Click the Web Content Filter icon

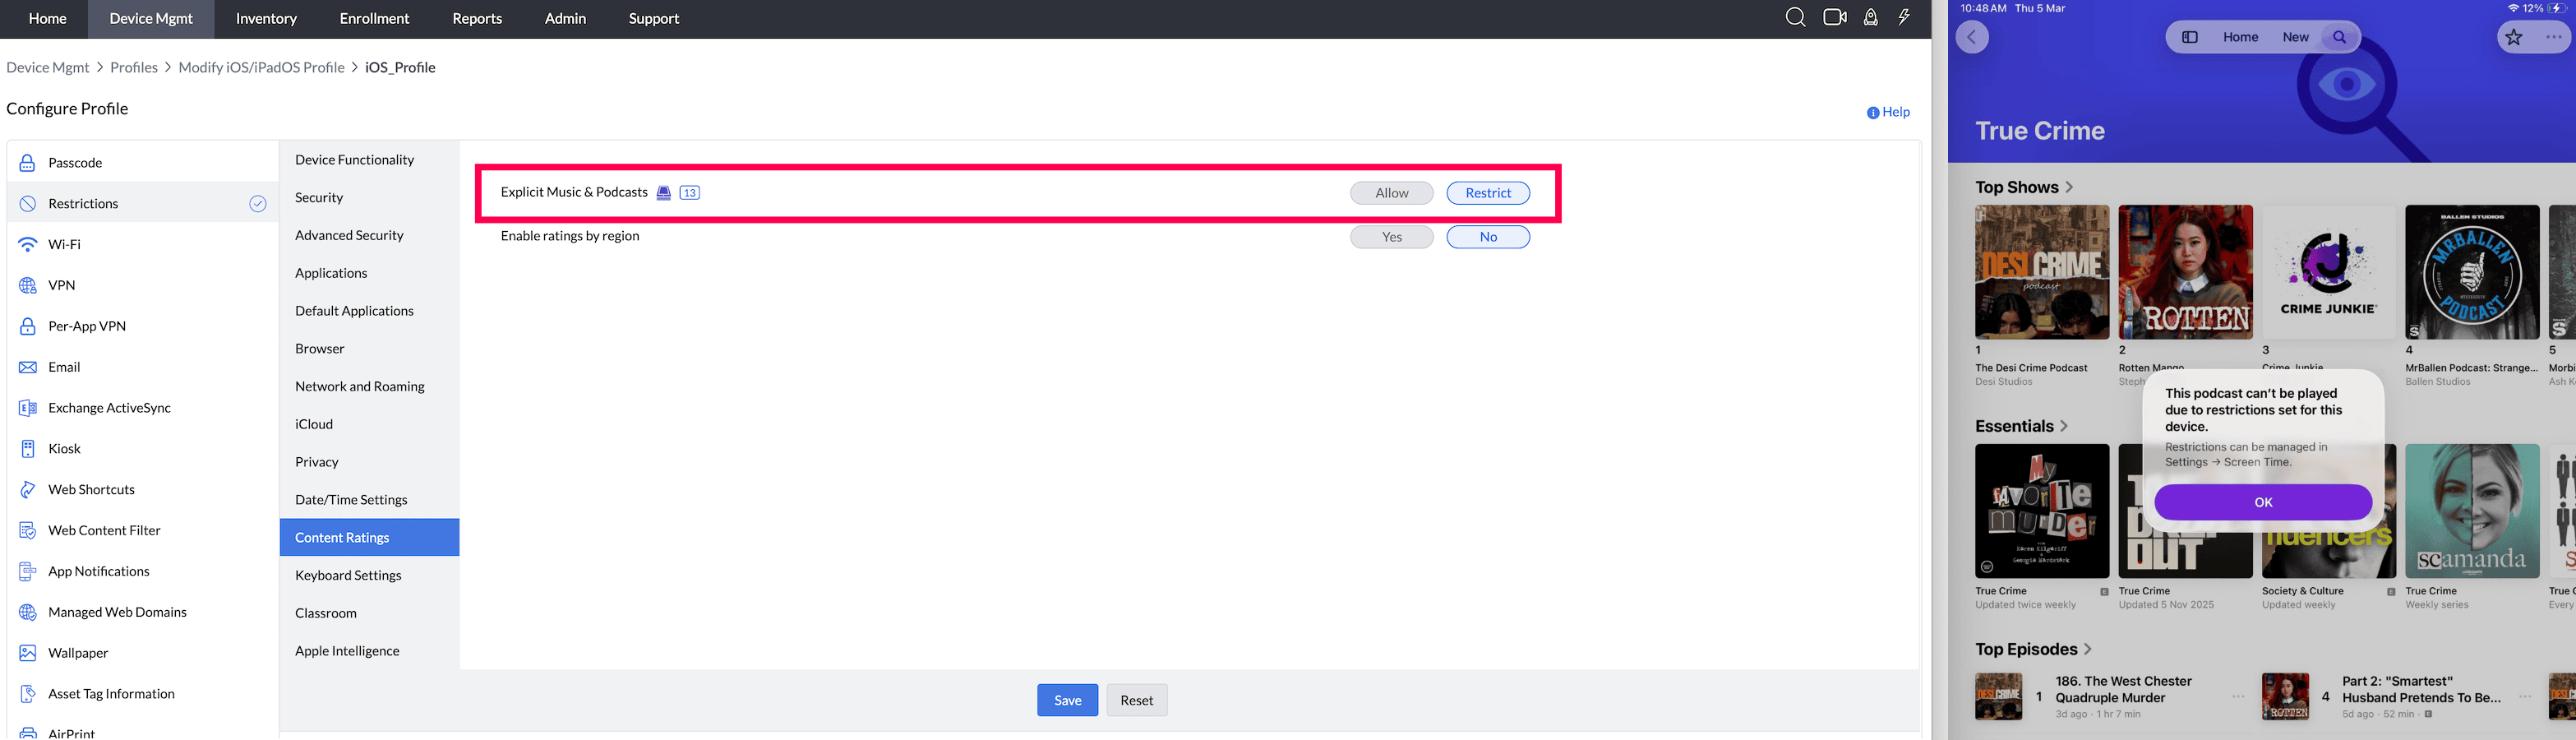coord(28,531)
